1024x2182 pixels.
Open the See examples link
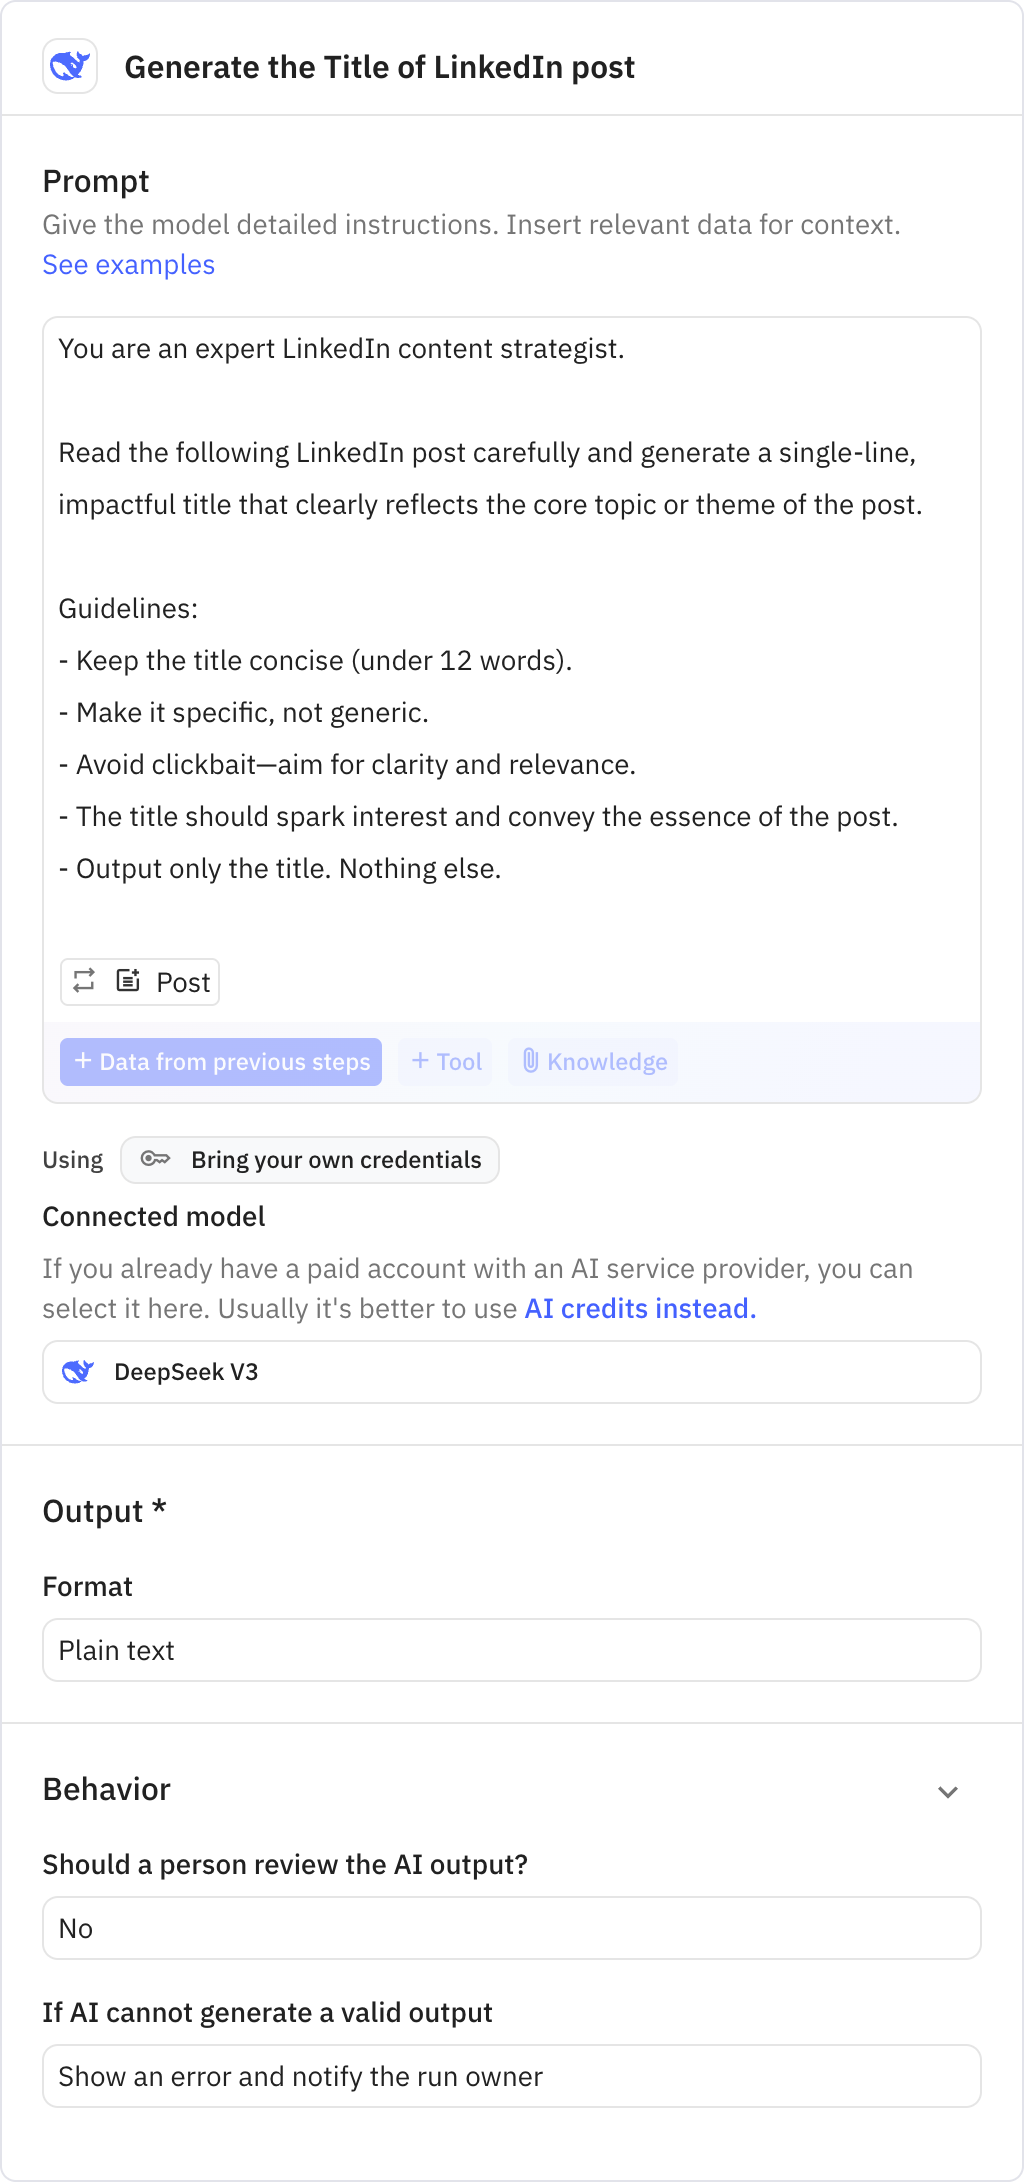[128, 264]
